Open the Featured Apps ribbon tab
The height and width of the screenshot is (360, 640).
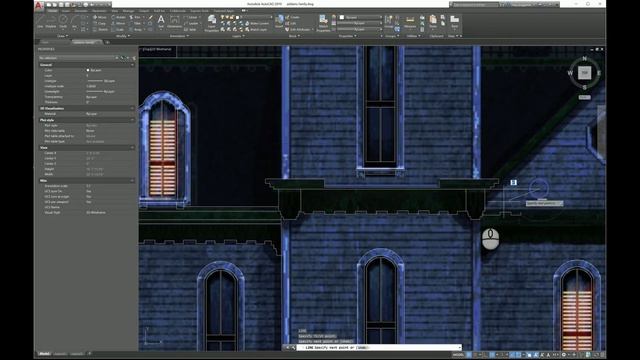click(x=224, y=11)
